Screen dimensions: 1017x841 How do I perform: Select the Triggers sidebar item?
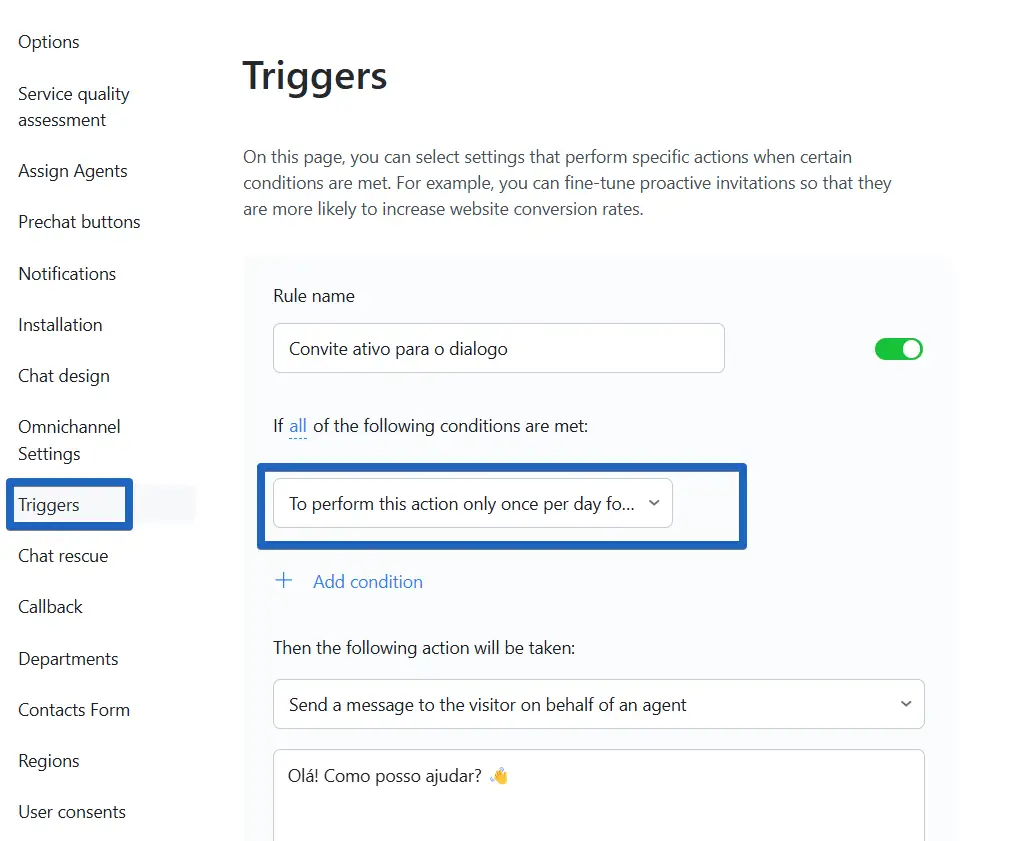49,504
